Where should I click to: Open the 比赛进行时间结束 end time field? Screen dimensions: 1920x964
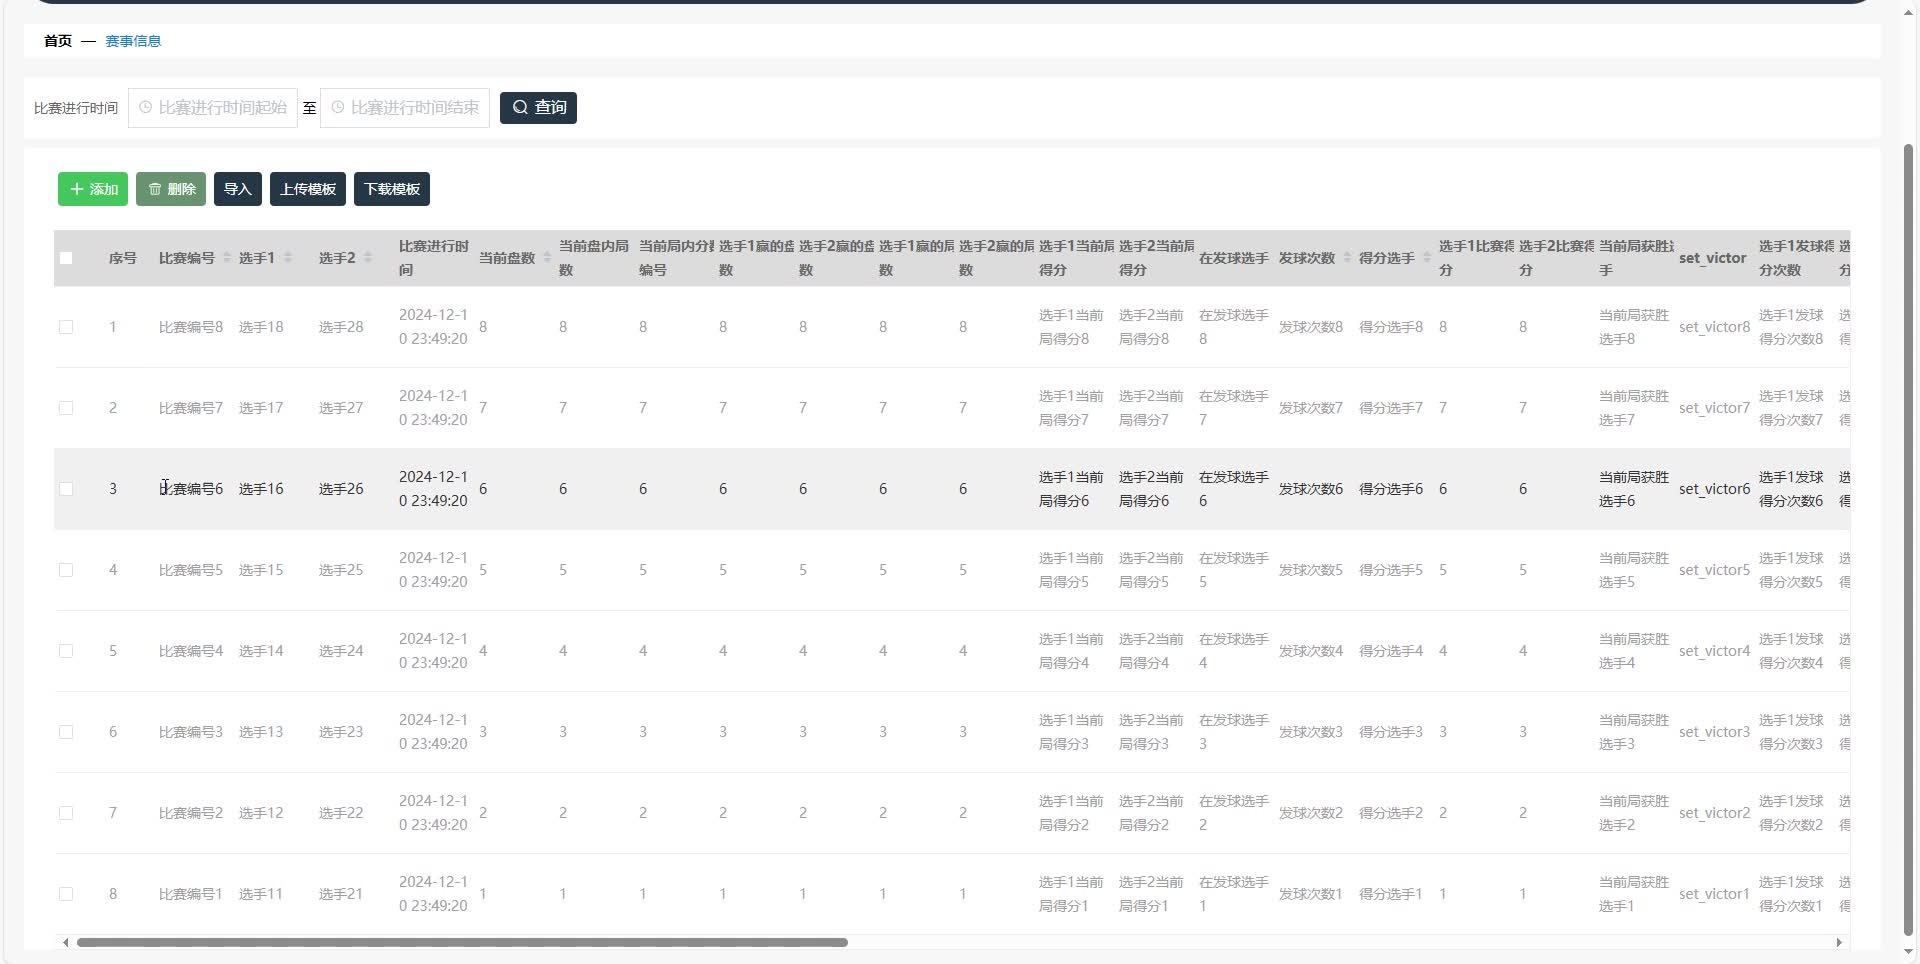tap(405, 107)
